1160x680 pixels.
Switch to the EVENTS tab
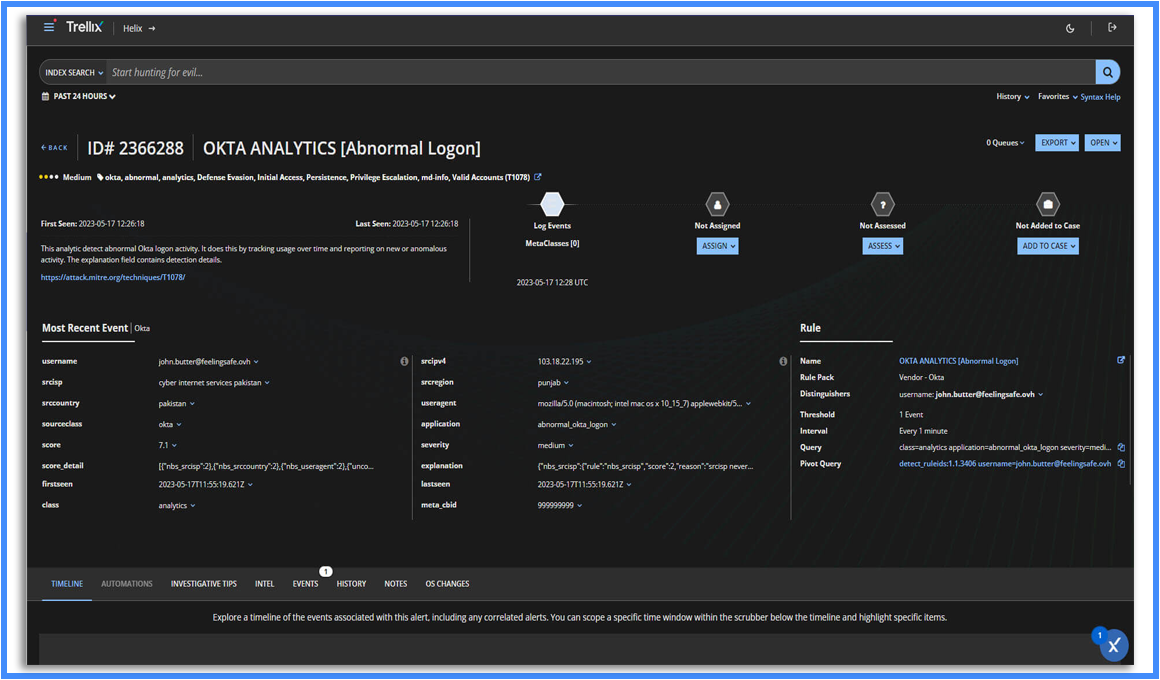[305, 584]
